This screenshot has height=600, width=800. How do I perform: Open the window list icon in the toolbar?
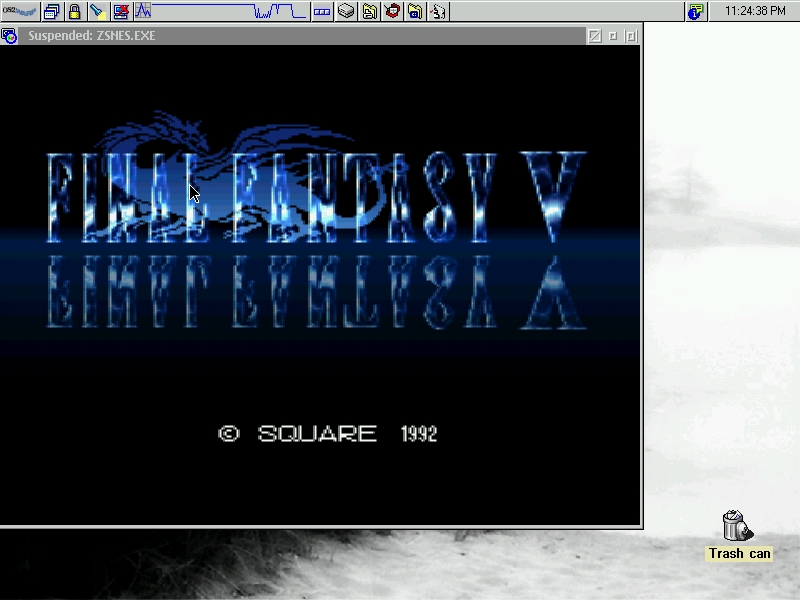pos(52,11)
